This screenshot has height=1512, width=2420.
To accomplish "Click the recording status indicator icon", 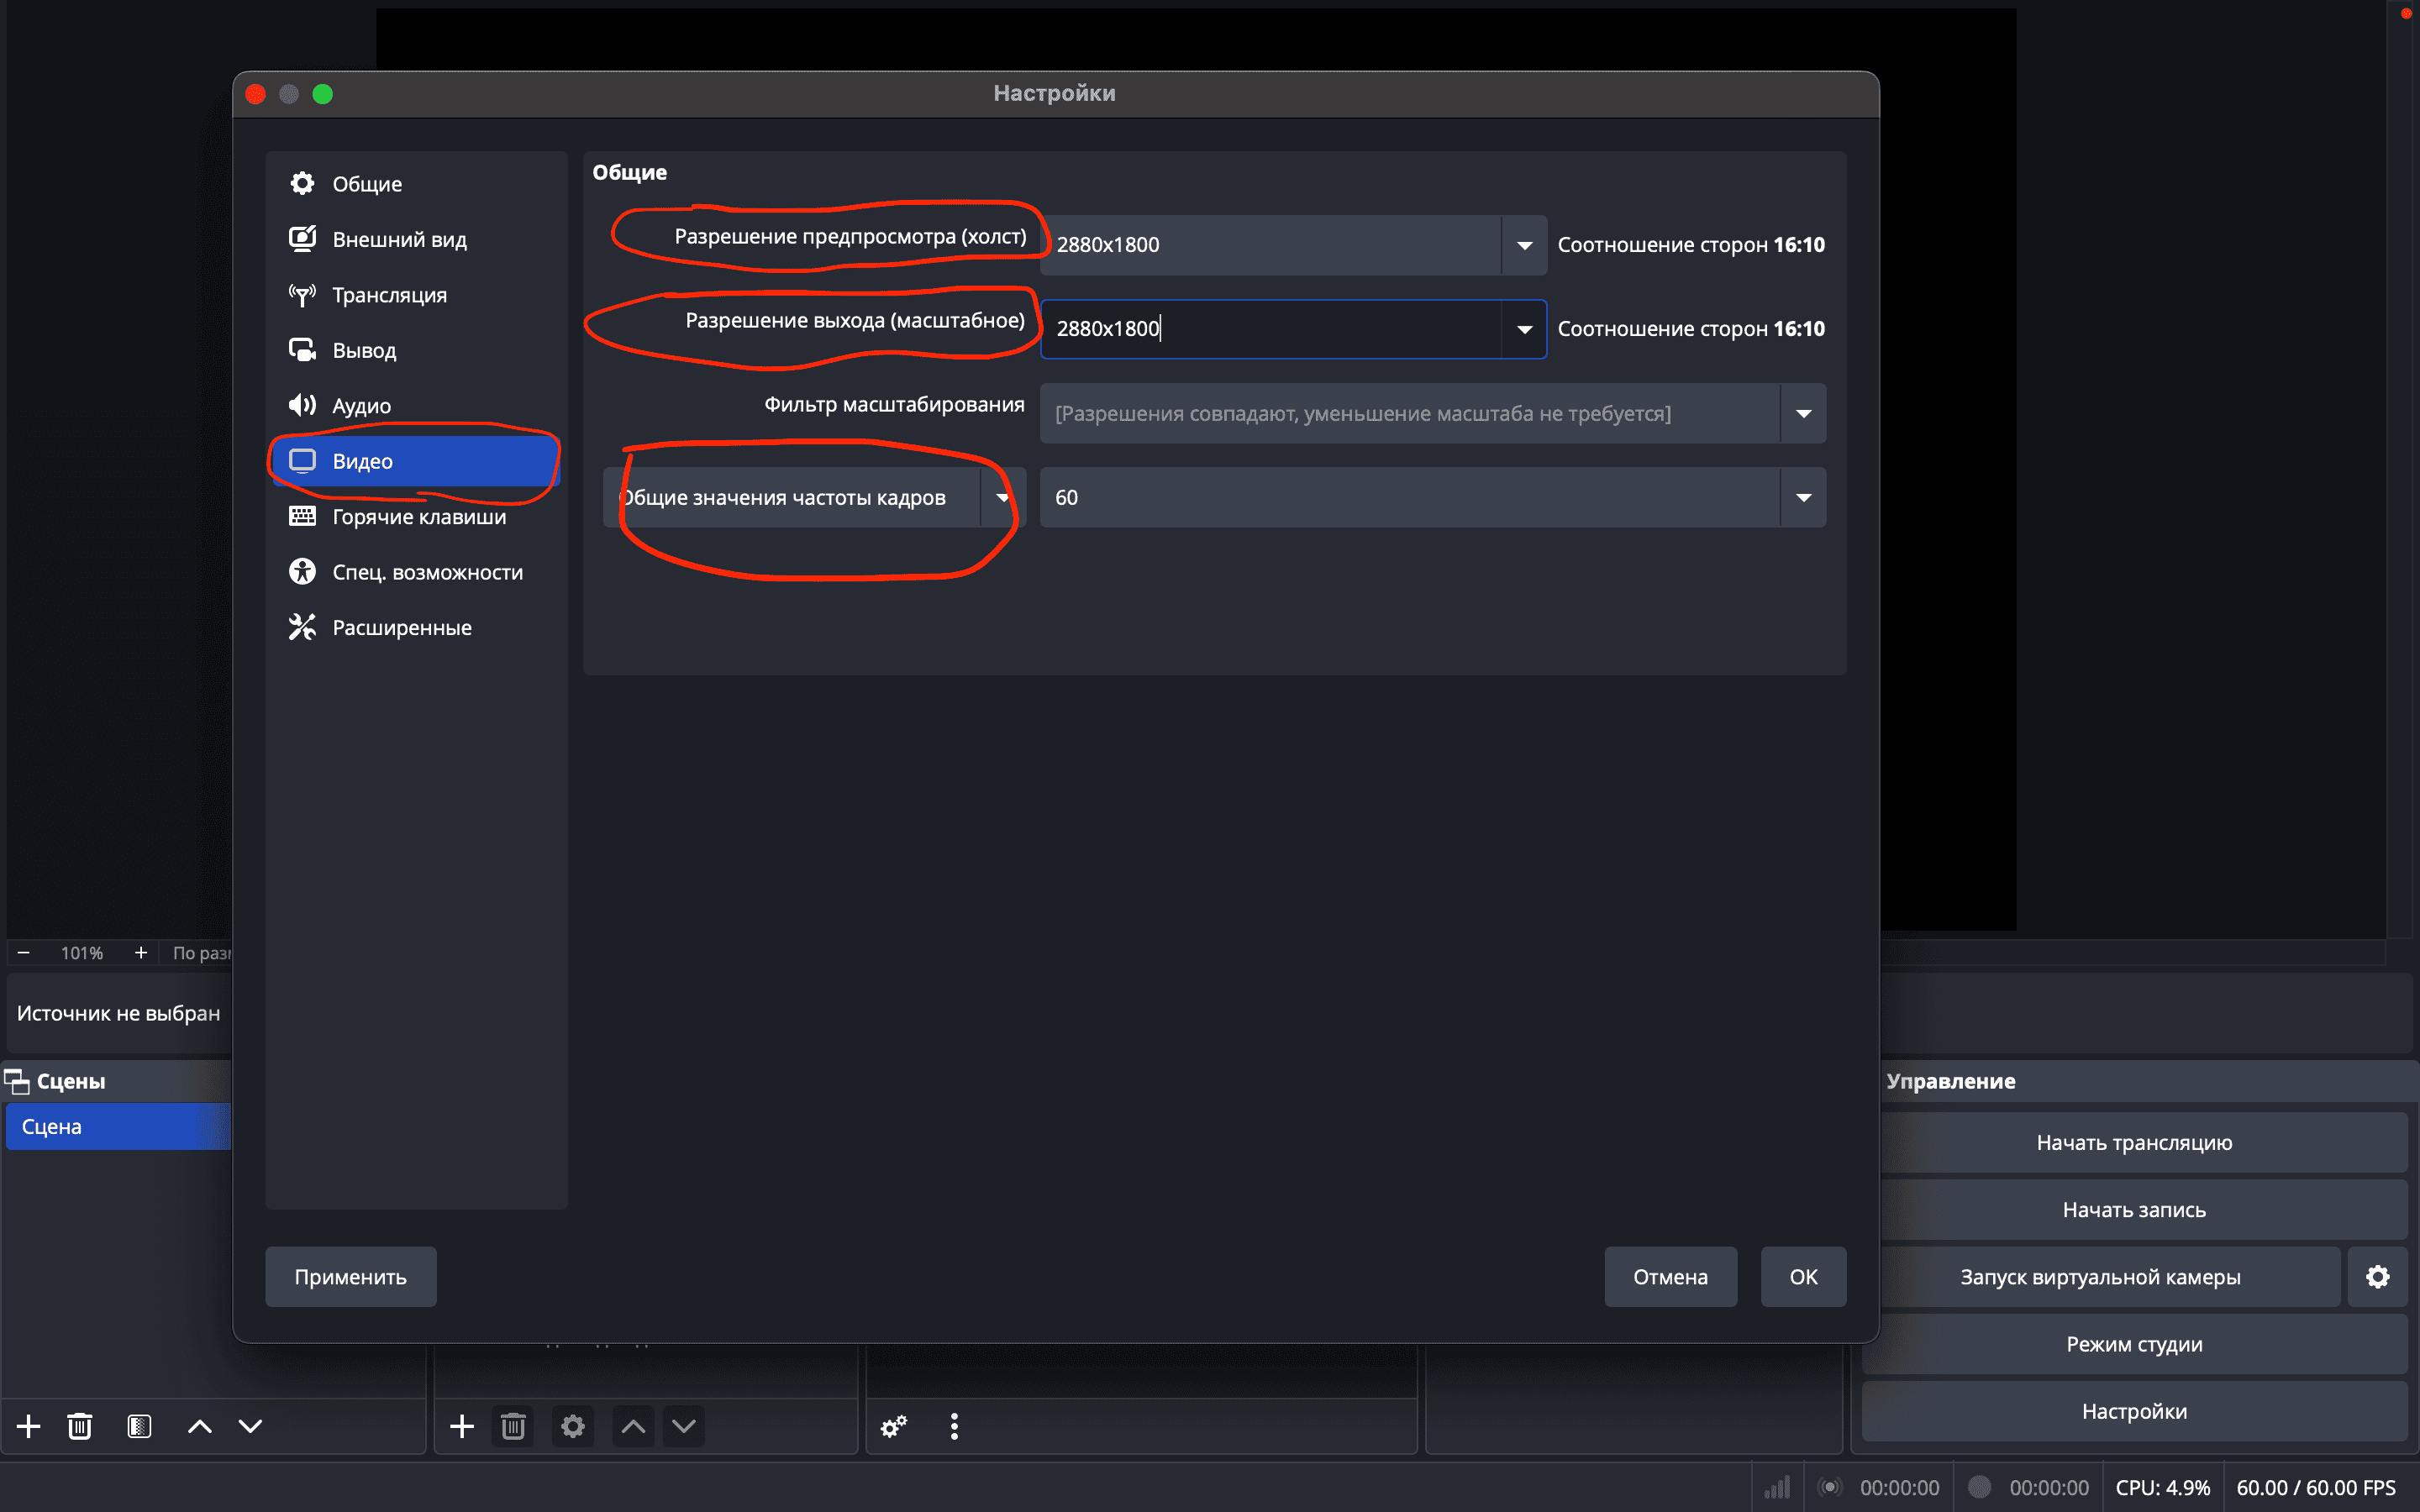I will point(1979,1487).
